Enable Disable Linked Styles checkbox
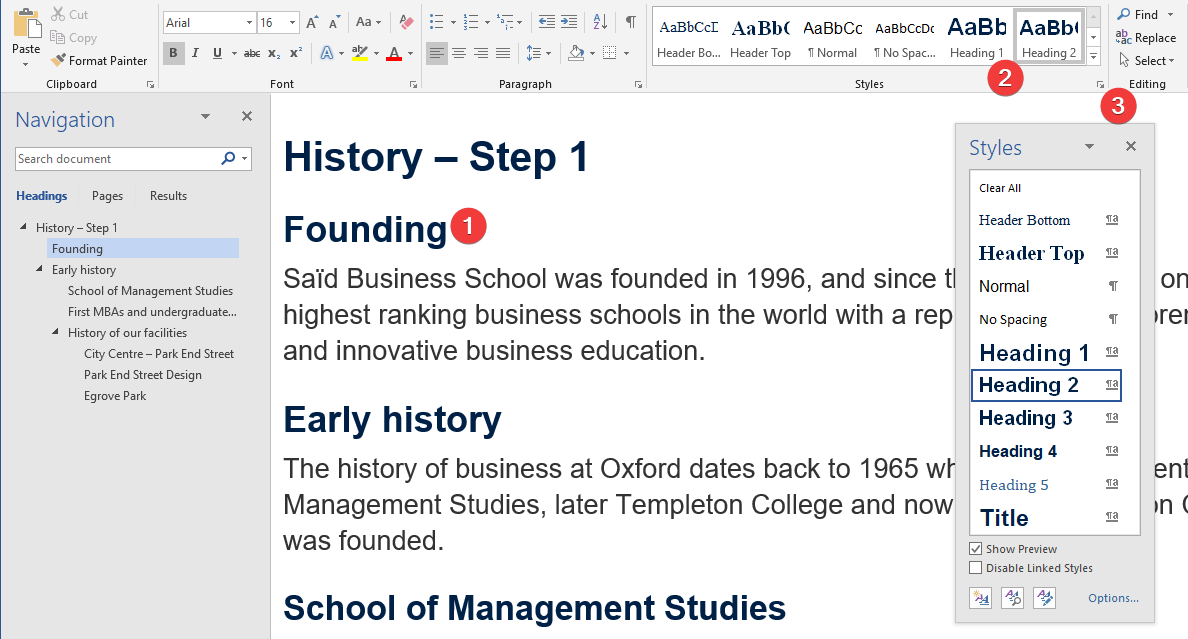 (x=976, y=568)
